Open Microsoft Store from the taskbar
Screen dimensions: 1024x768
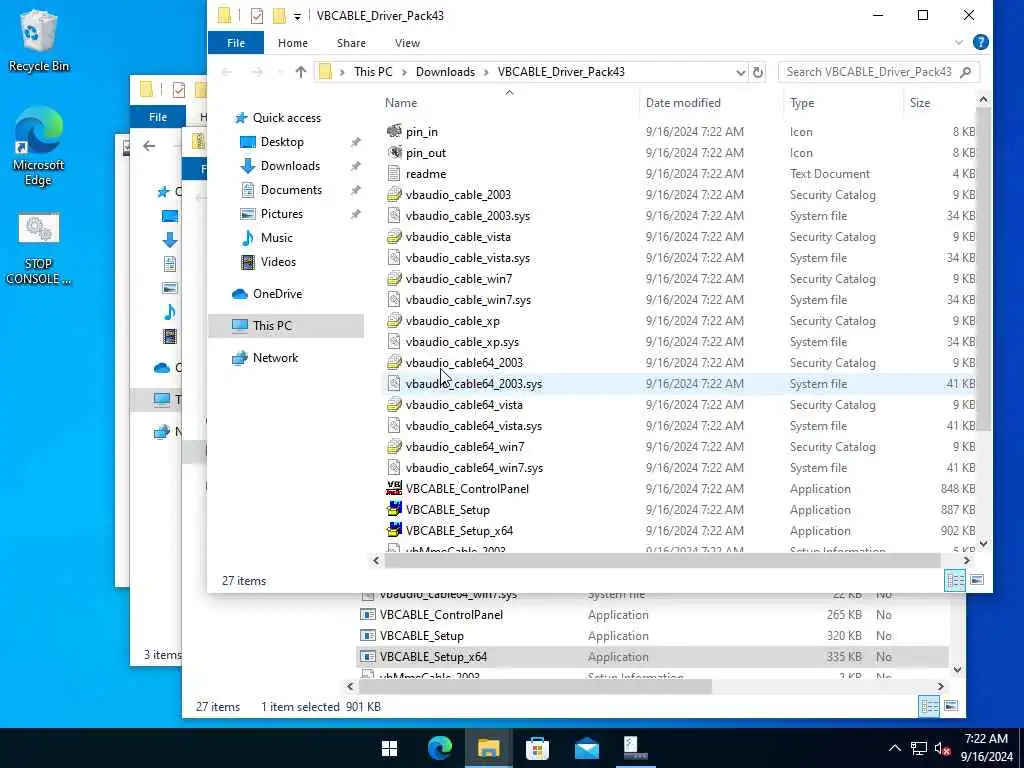(x=537, y=748)
